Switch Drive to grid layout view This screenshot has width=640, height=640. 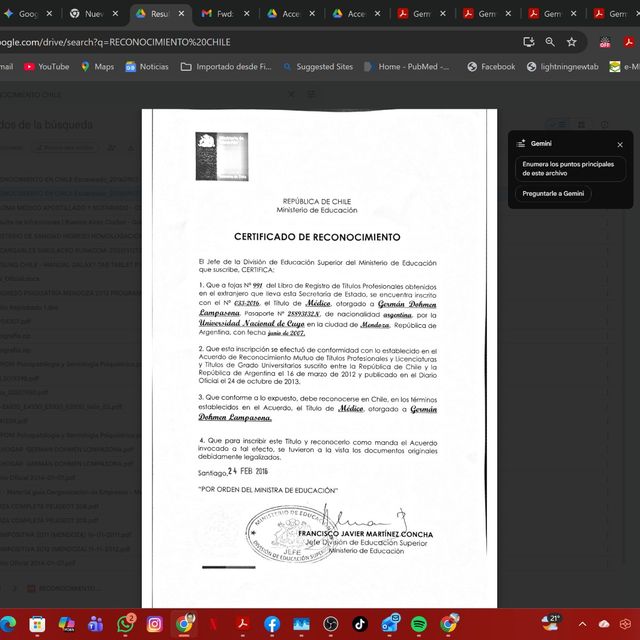581,124
